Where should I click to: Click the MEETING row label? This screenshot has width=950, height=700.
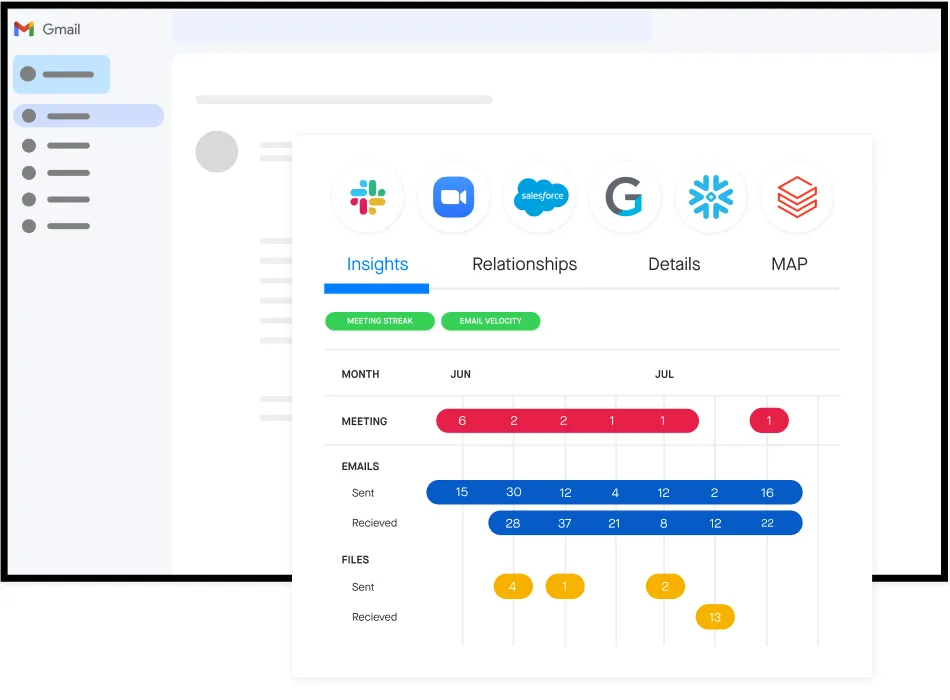tap(364, 421)
